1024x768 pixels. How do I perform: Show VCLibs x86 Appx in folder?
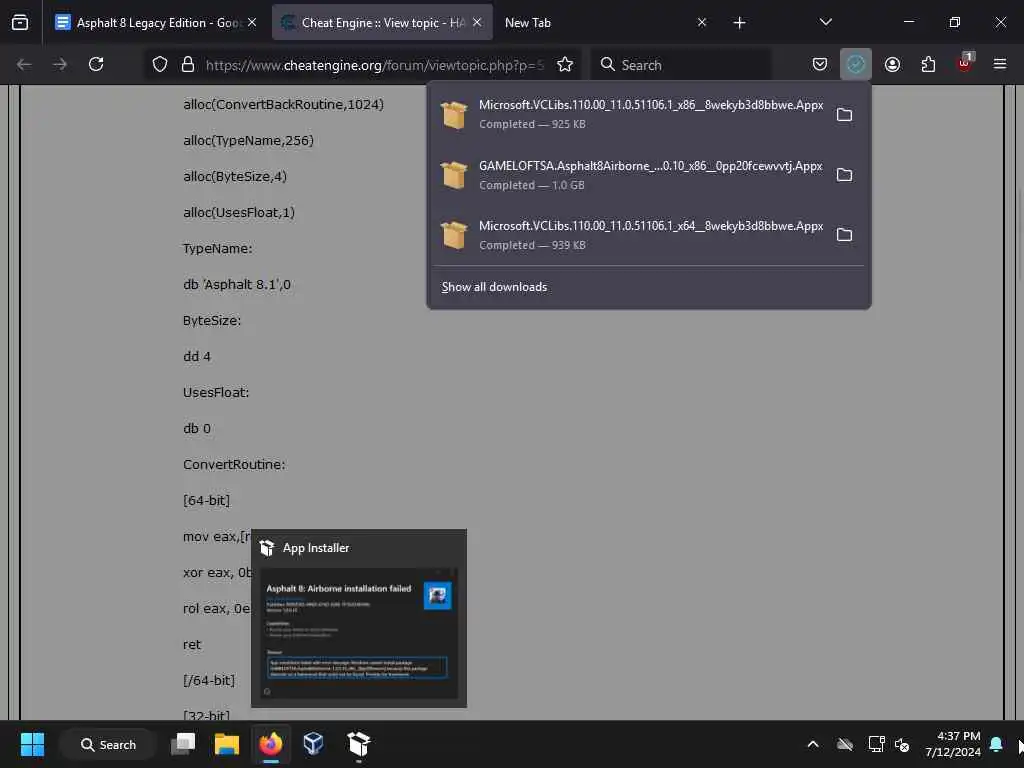tap(844, 115)
